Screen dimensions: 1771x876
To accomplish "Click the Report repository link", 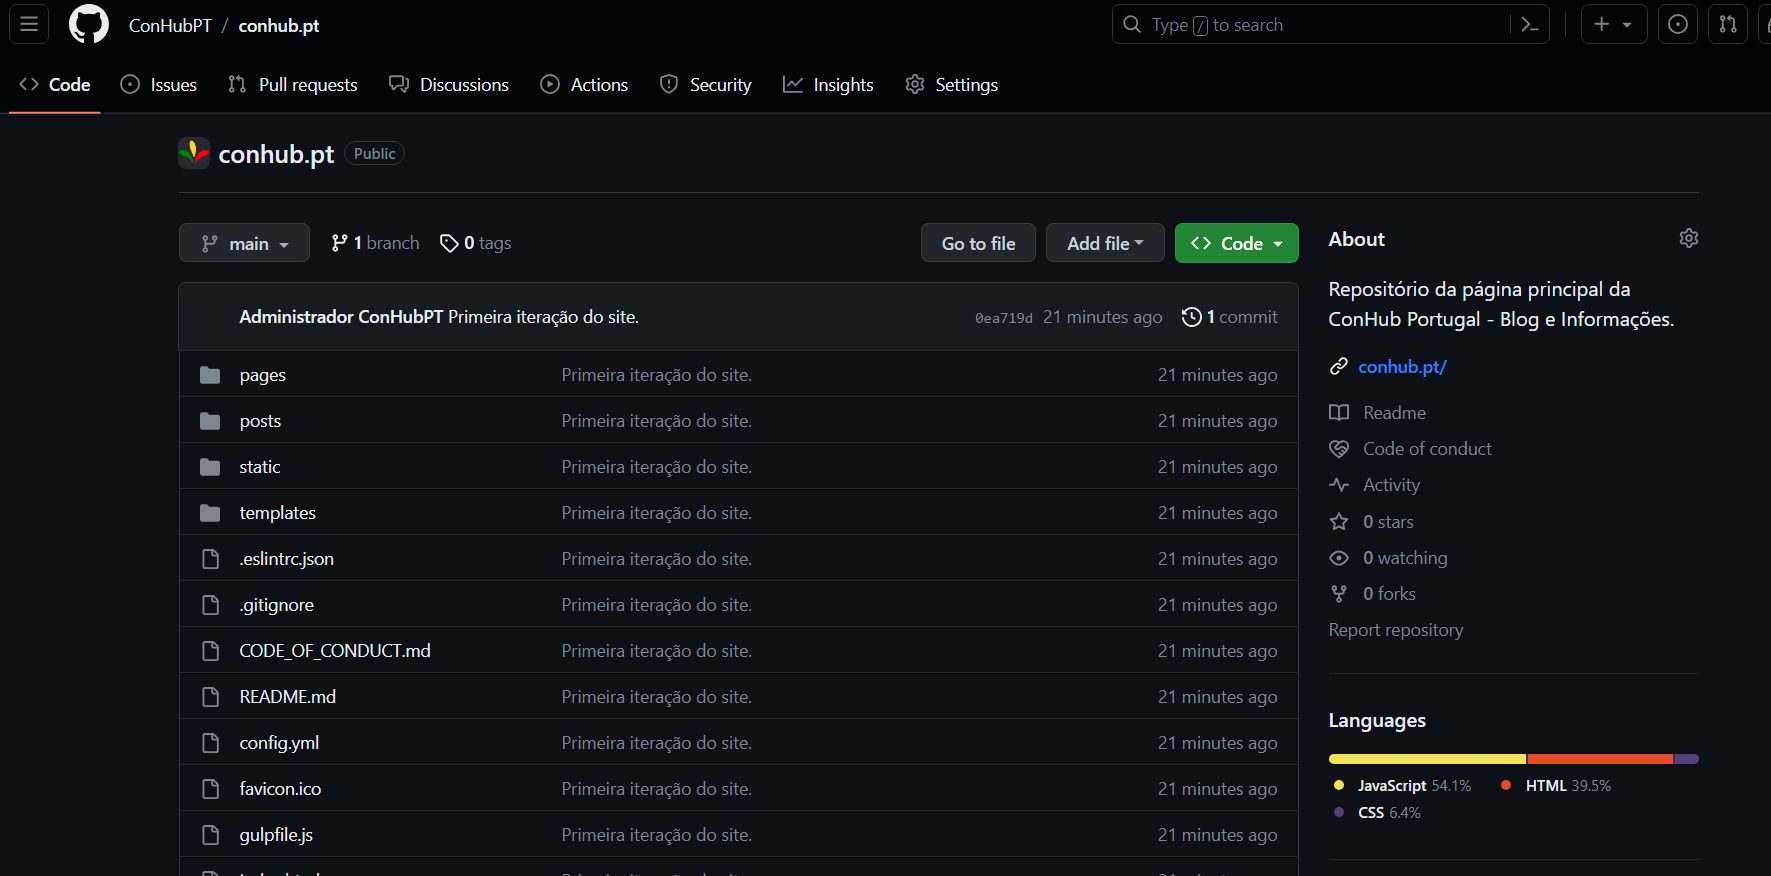I will point(1395,630).
